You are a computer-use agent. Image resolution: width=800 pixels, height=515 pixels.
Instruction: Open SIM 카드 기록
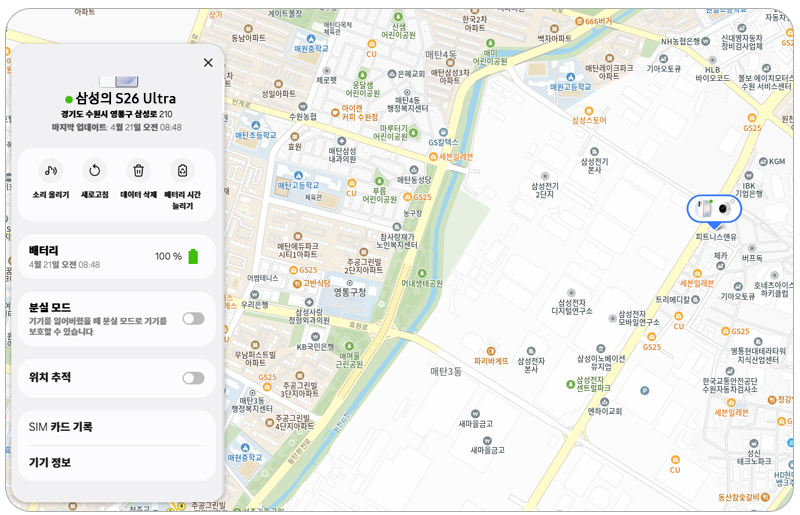117,427
